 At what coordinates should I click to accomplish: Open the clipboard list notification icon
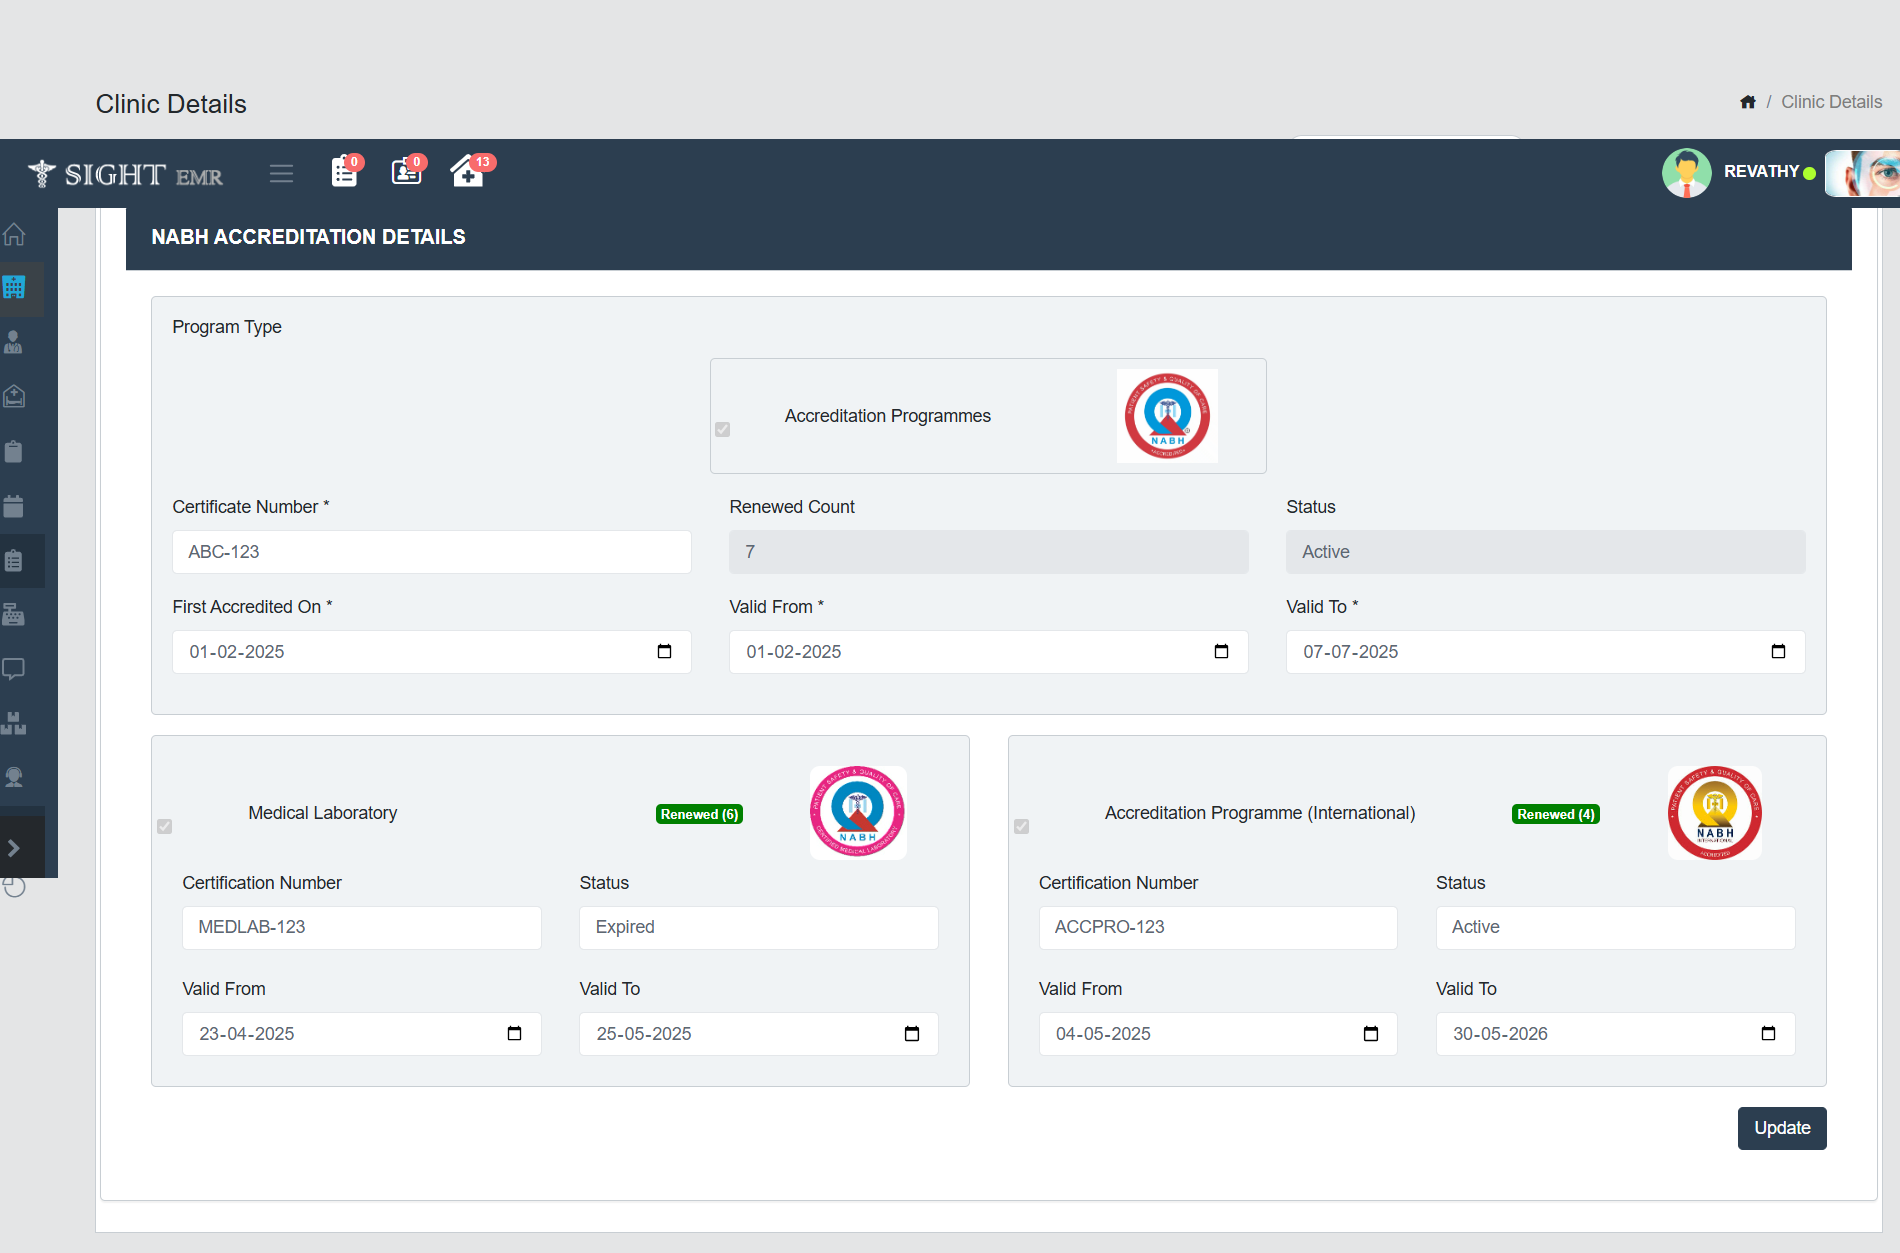pyautogui.click(x=344, y=172)
